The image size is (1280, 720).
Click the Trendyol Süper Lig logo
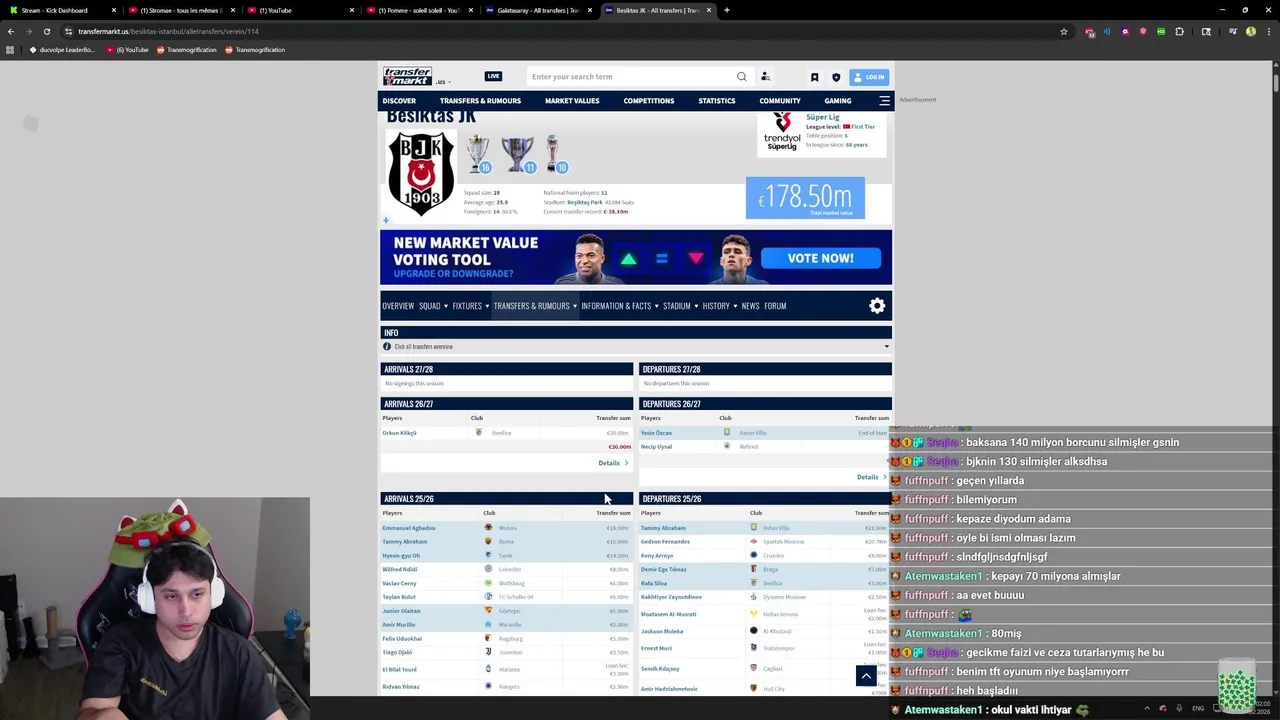coord(781,132)
